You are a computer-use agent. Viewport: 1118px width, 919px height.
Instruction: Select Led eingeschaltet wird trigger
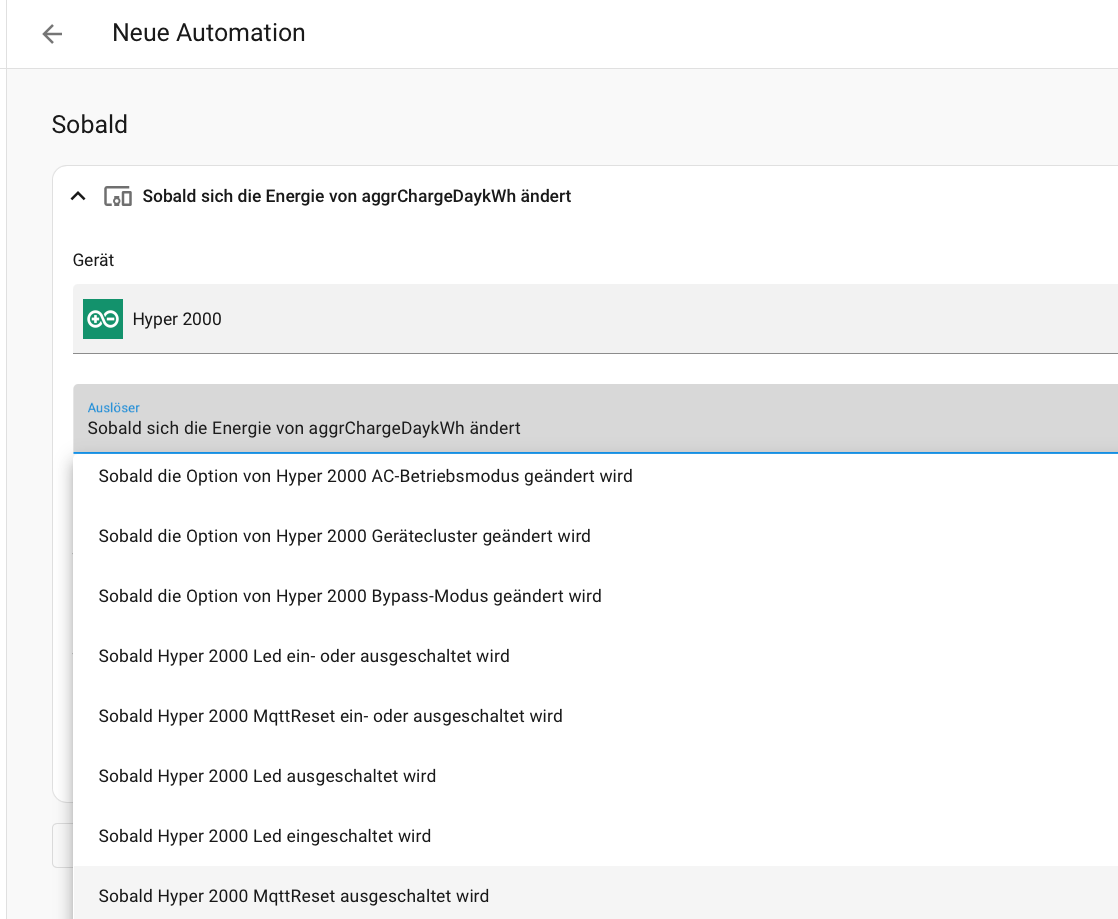tap(595, 836)
